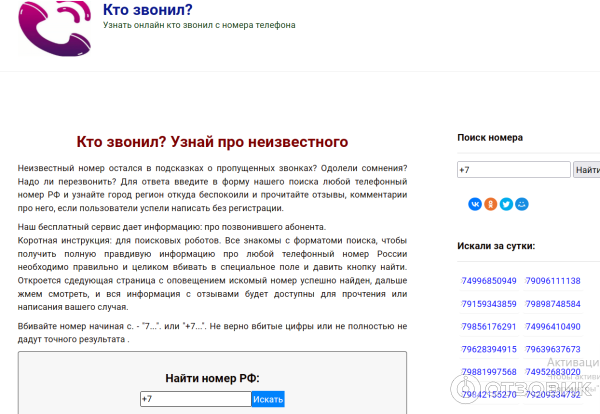The height and width of the screenshot is (414, 600).
Task: Open number 79856176291
Action: pyautogui.click(x=489, y=327)
